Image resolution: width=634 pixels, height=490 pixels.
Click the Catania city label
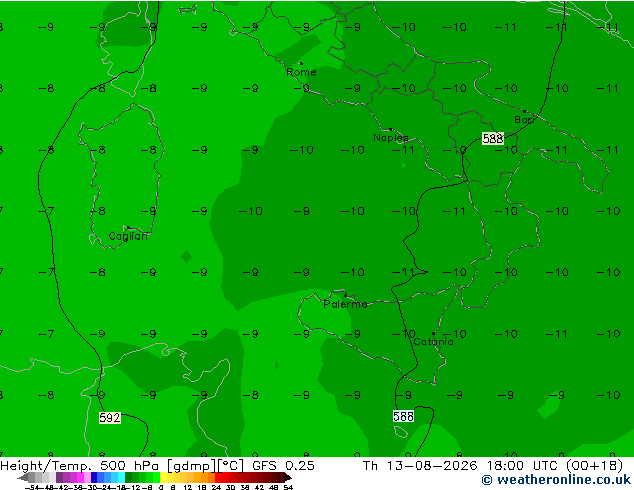point(433,342)
